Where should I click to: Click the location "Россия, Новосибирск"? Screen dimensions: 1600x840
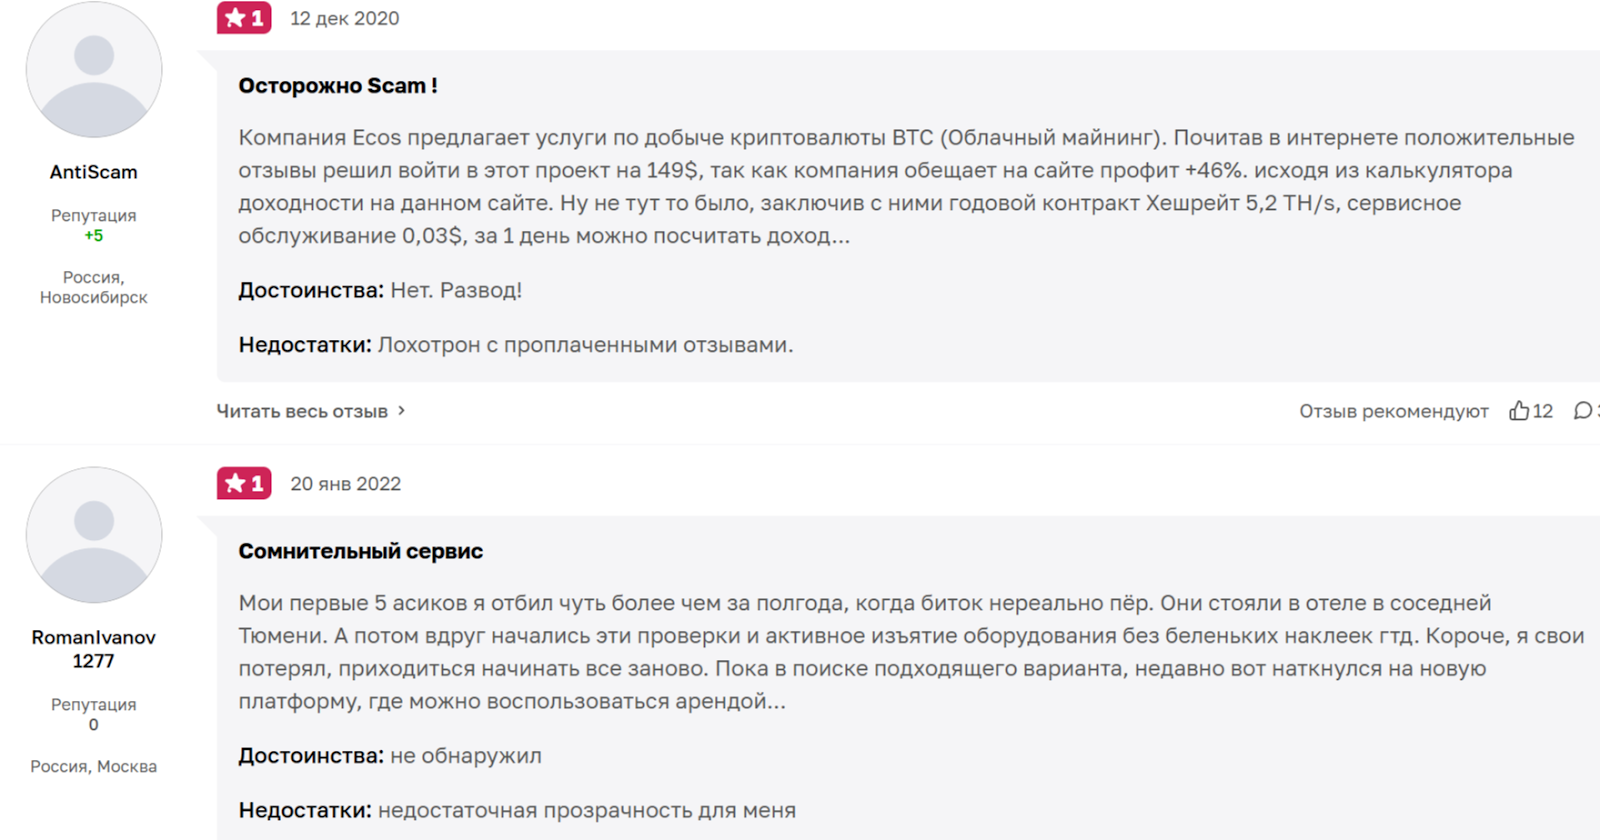[x=94, y=287]
